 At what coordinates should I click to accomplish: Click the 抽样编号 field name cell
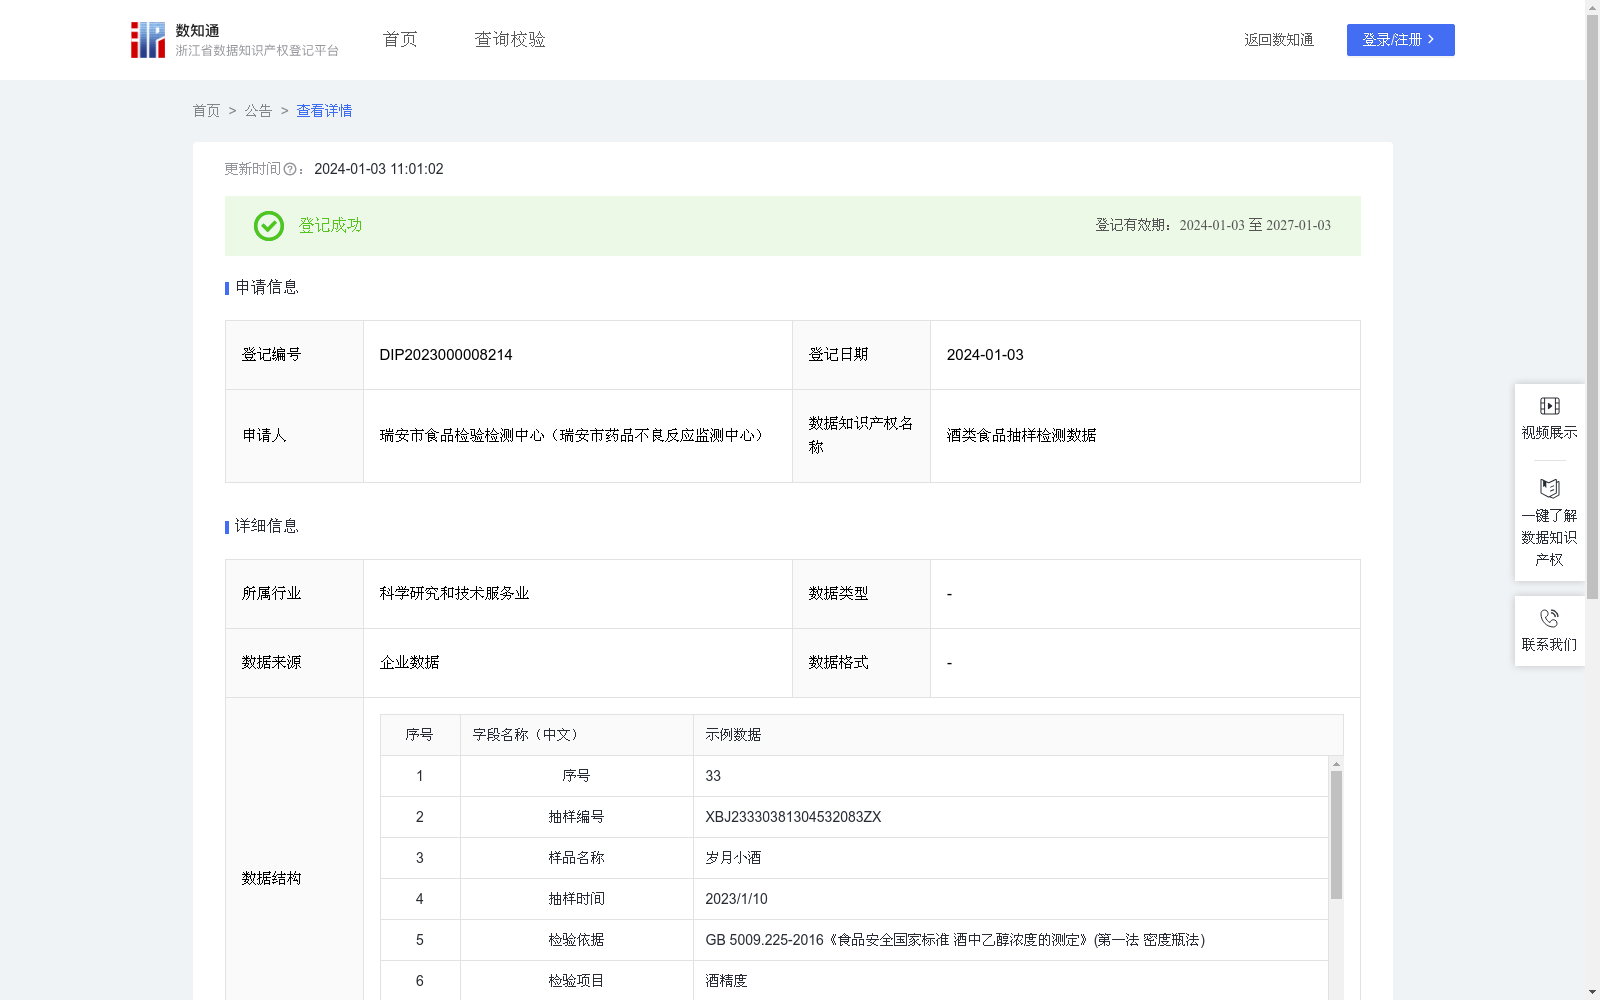pyautogui.click(x=576, y=817)
